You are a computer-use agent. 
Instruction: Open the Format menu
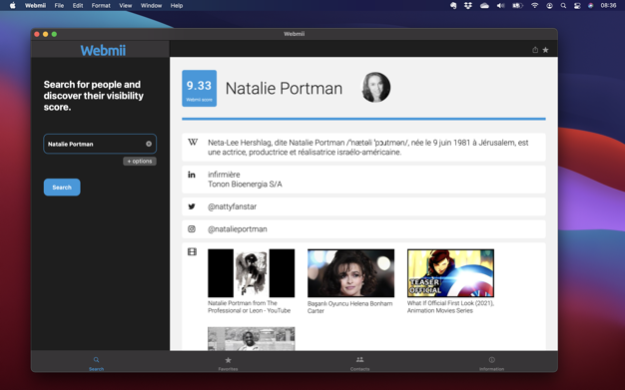[x=101, y=6]
